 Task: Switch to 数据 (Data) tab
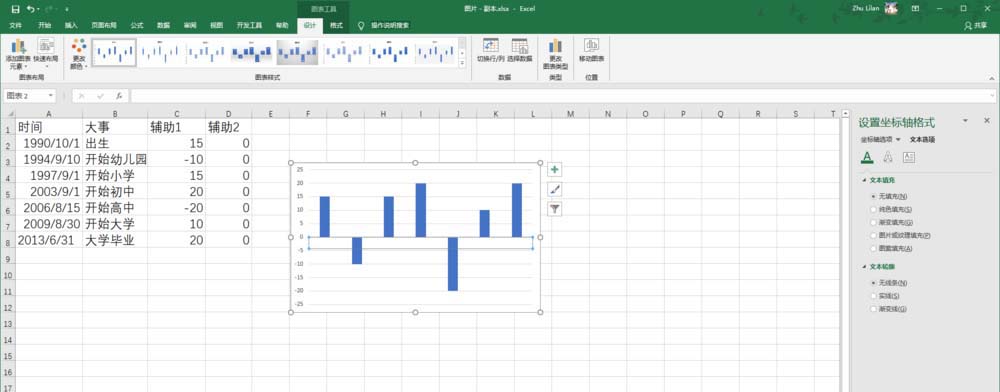[163, 25]
